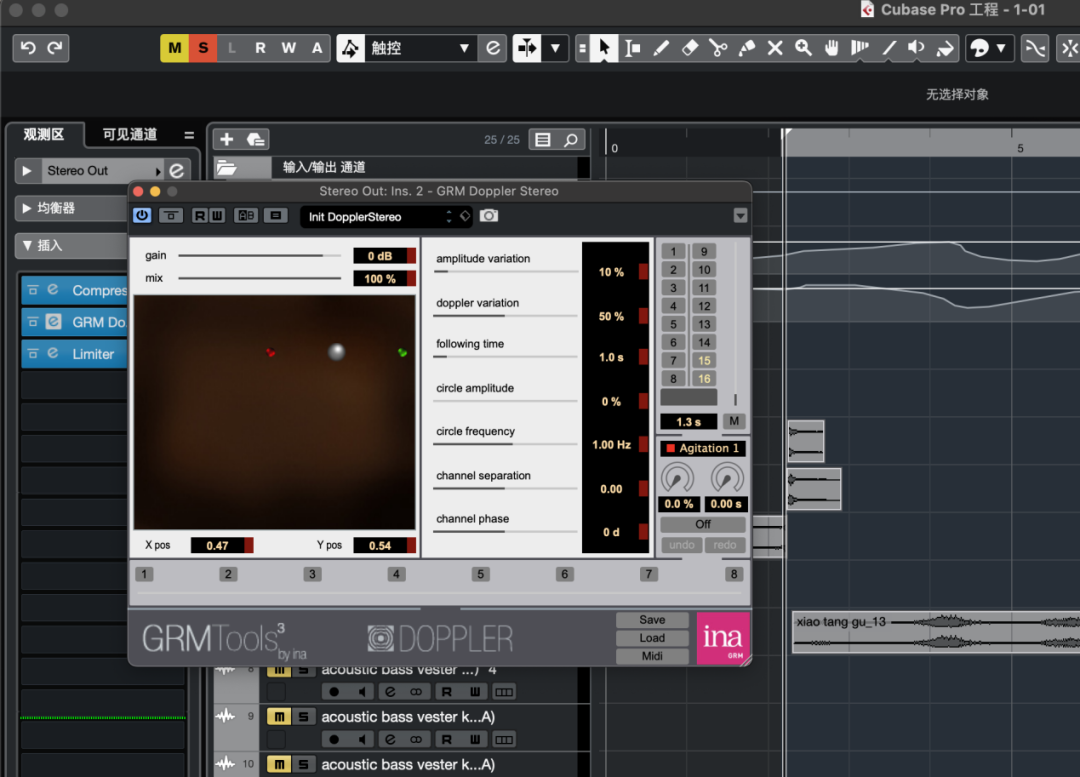Open the snap type dropdown arrow
The height and width of the screenshot is (777, 1080).
click(555, 48)
